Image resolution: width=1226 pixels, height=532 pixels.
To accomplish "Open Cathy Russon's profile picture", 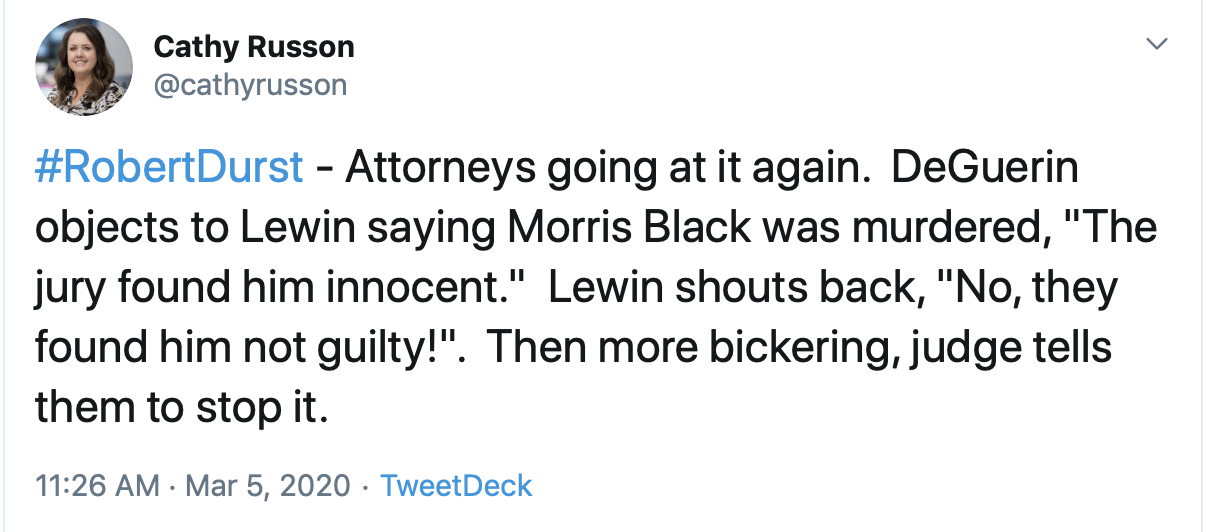I will 84,67.
